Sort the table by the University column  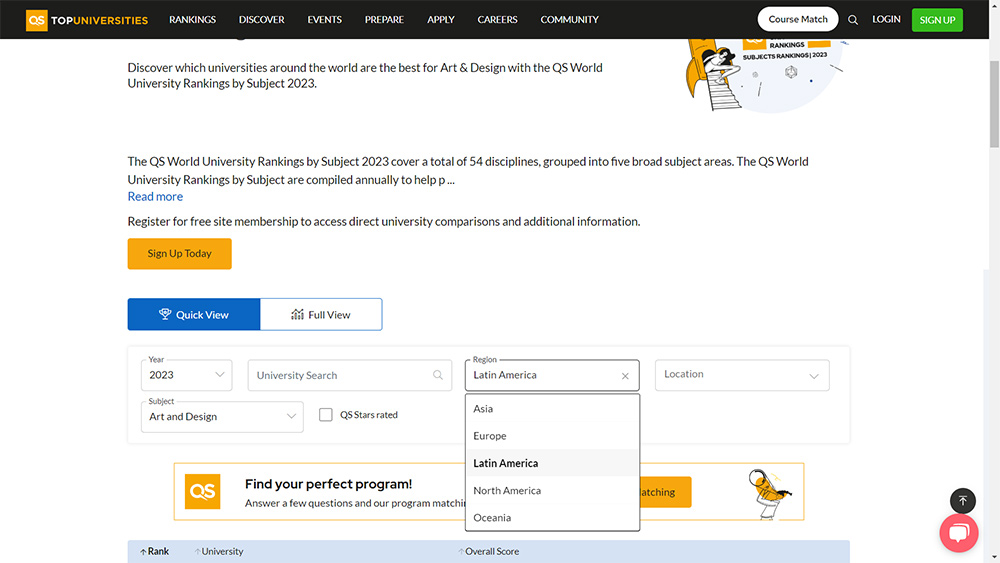click(x=219, y=552)
